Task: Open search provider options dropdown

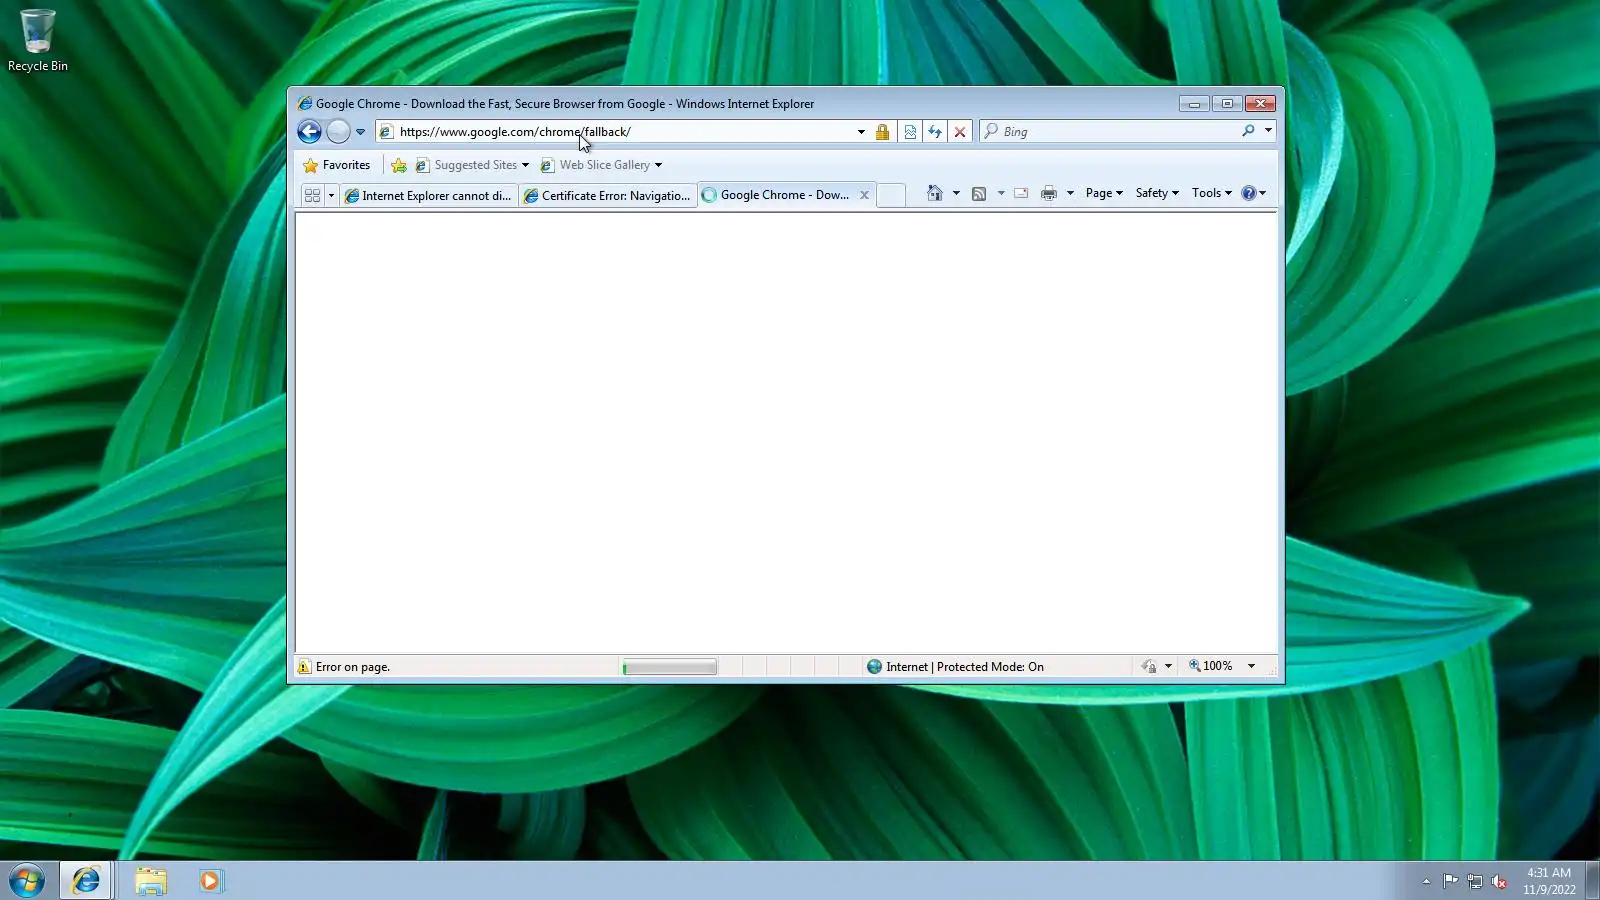Action: pyautogui.click(x=1268, y=131)
